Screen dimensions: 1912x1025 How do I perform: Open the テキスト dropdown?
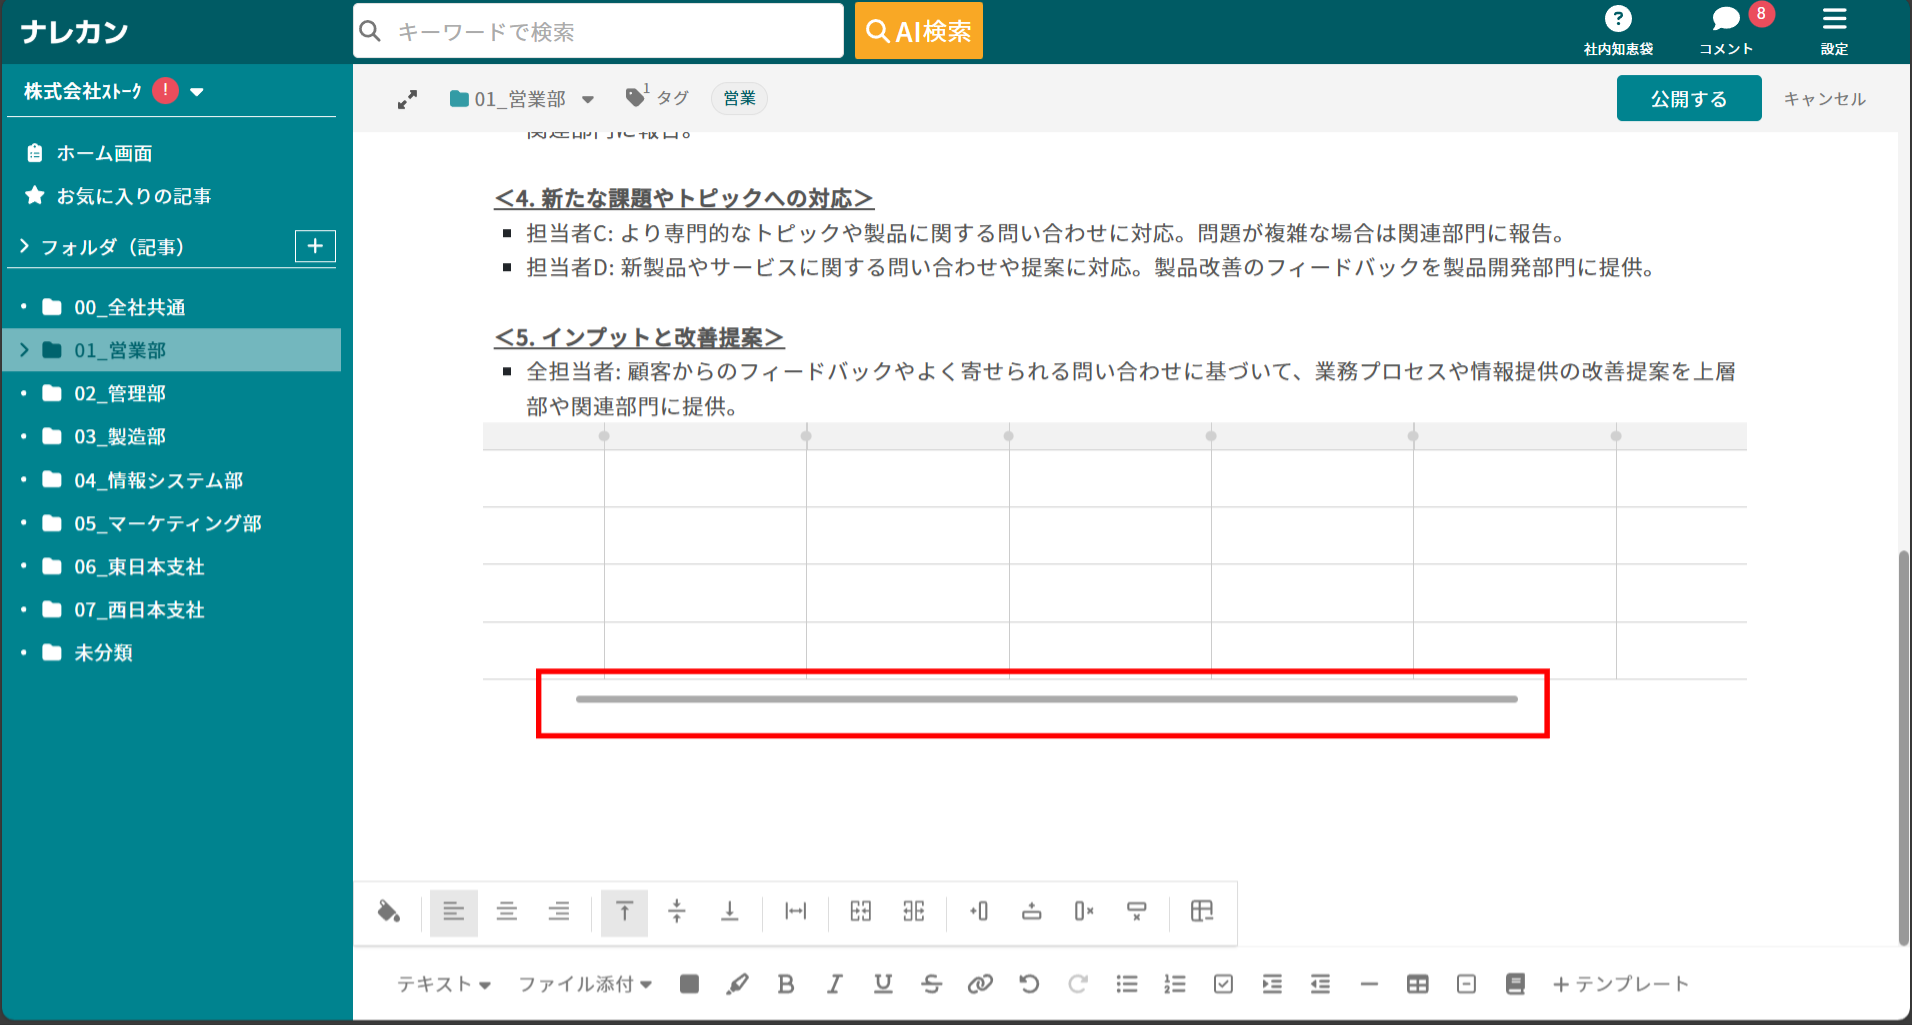tap(443, 984)
